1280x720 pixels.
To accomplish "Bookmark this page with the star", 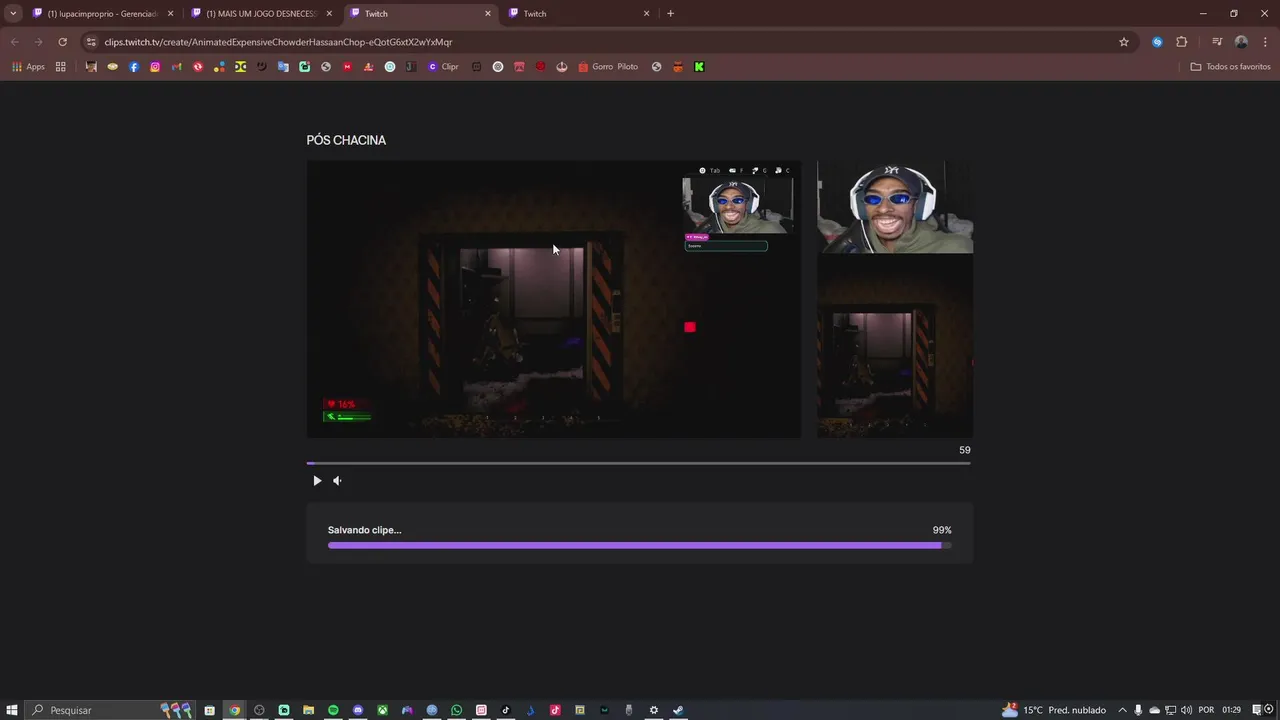I will [1124, 42].
